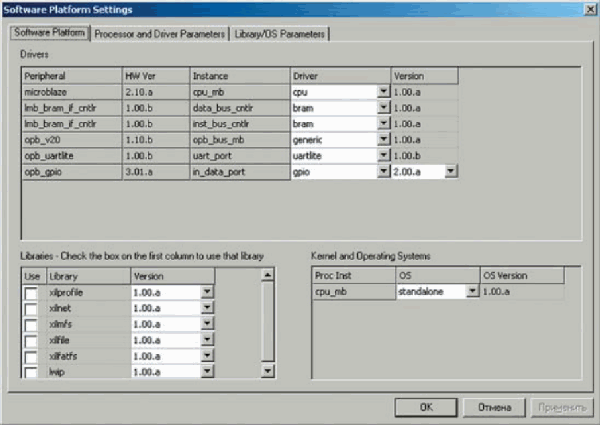Open the Library/OS Parameters tab
Viewport: 600px width, 425px height.
(280, 34)
